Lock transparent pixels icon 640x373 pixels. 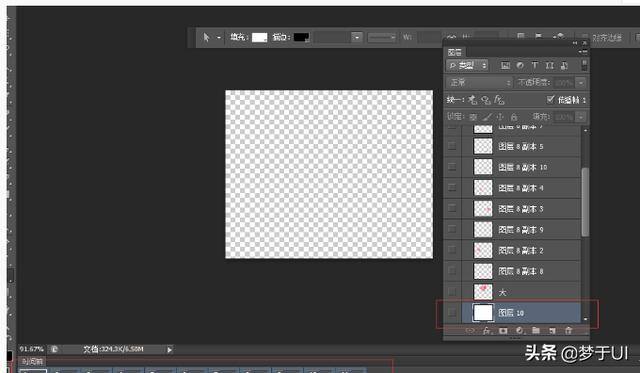(473, 117)
